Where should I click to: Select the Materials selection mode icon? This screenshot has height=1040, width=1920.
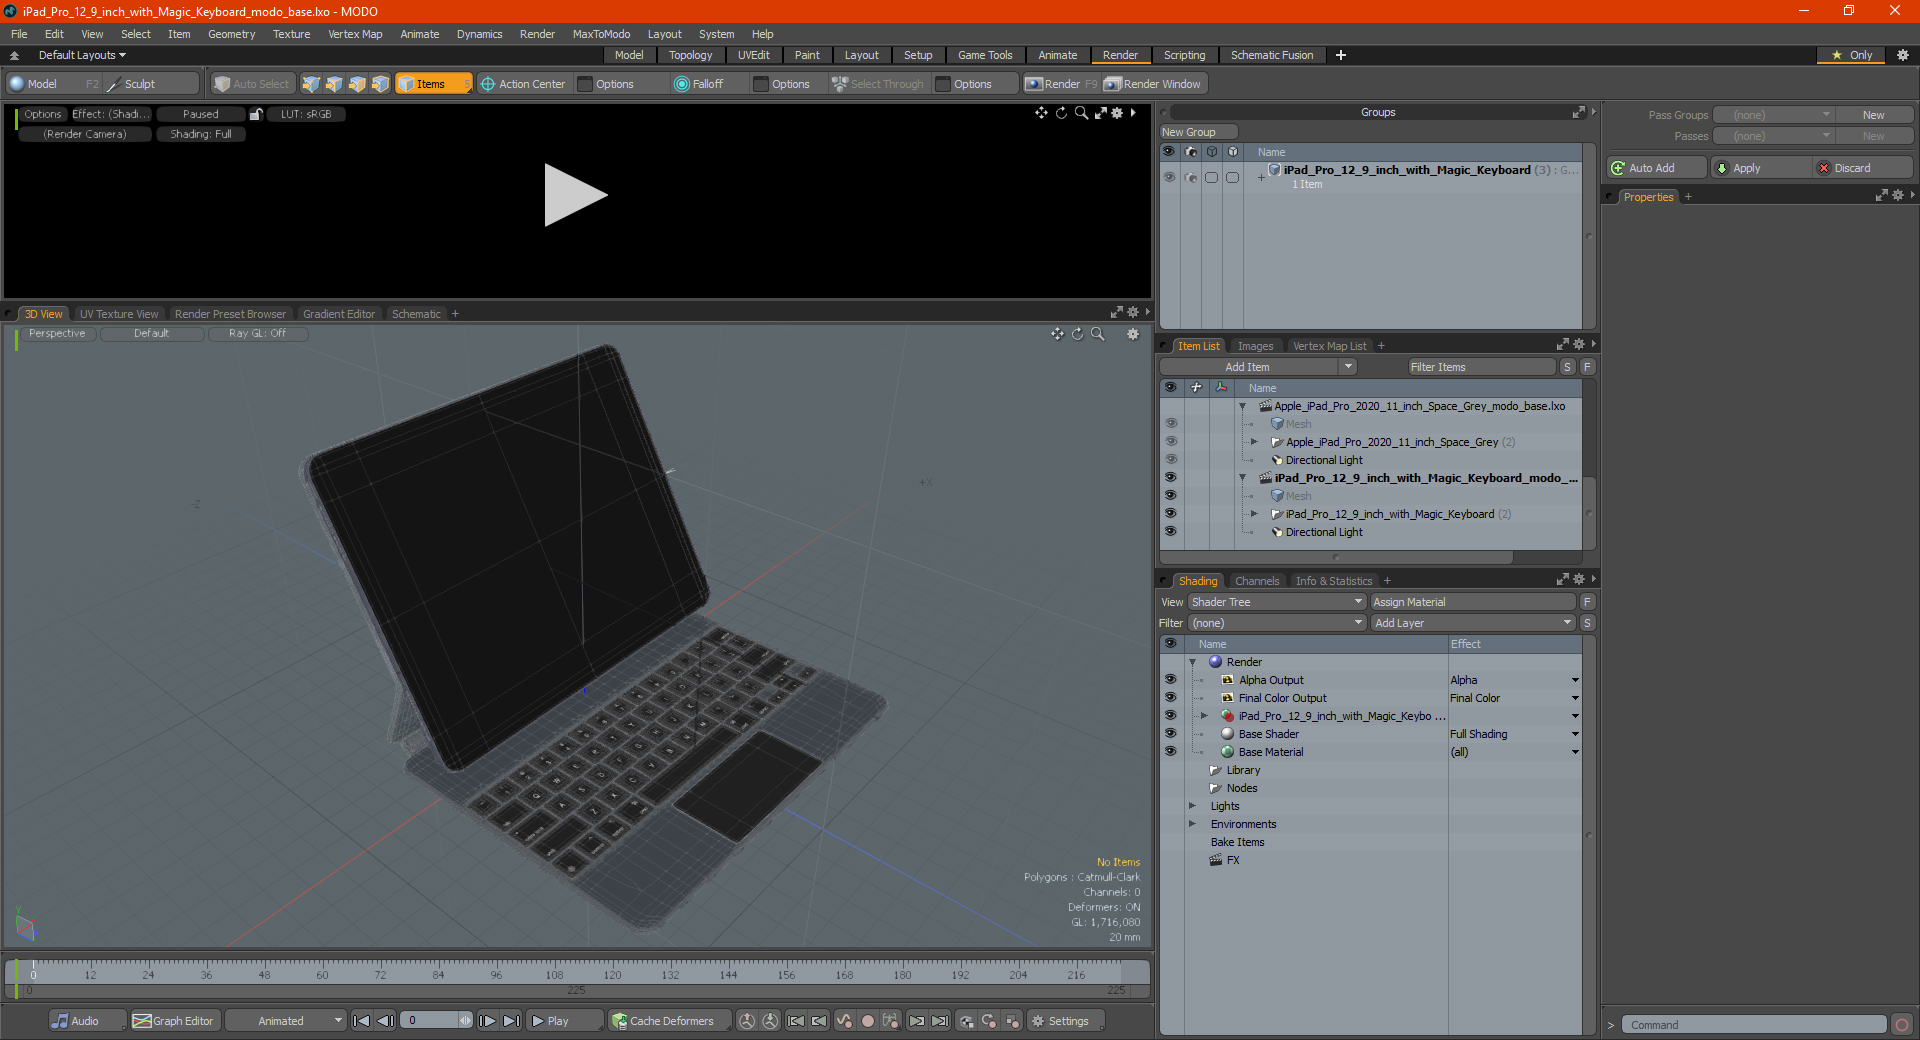[380, 84]
